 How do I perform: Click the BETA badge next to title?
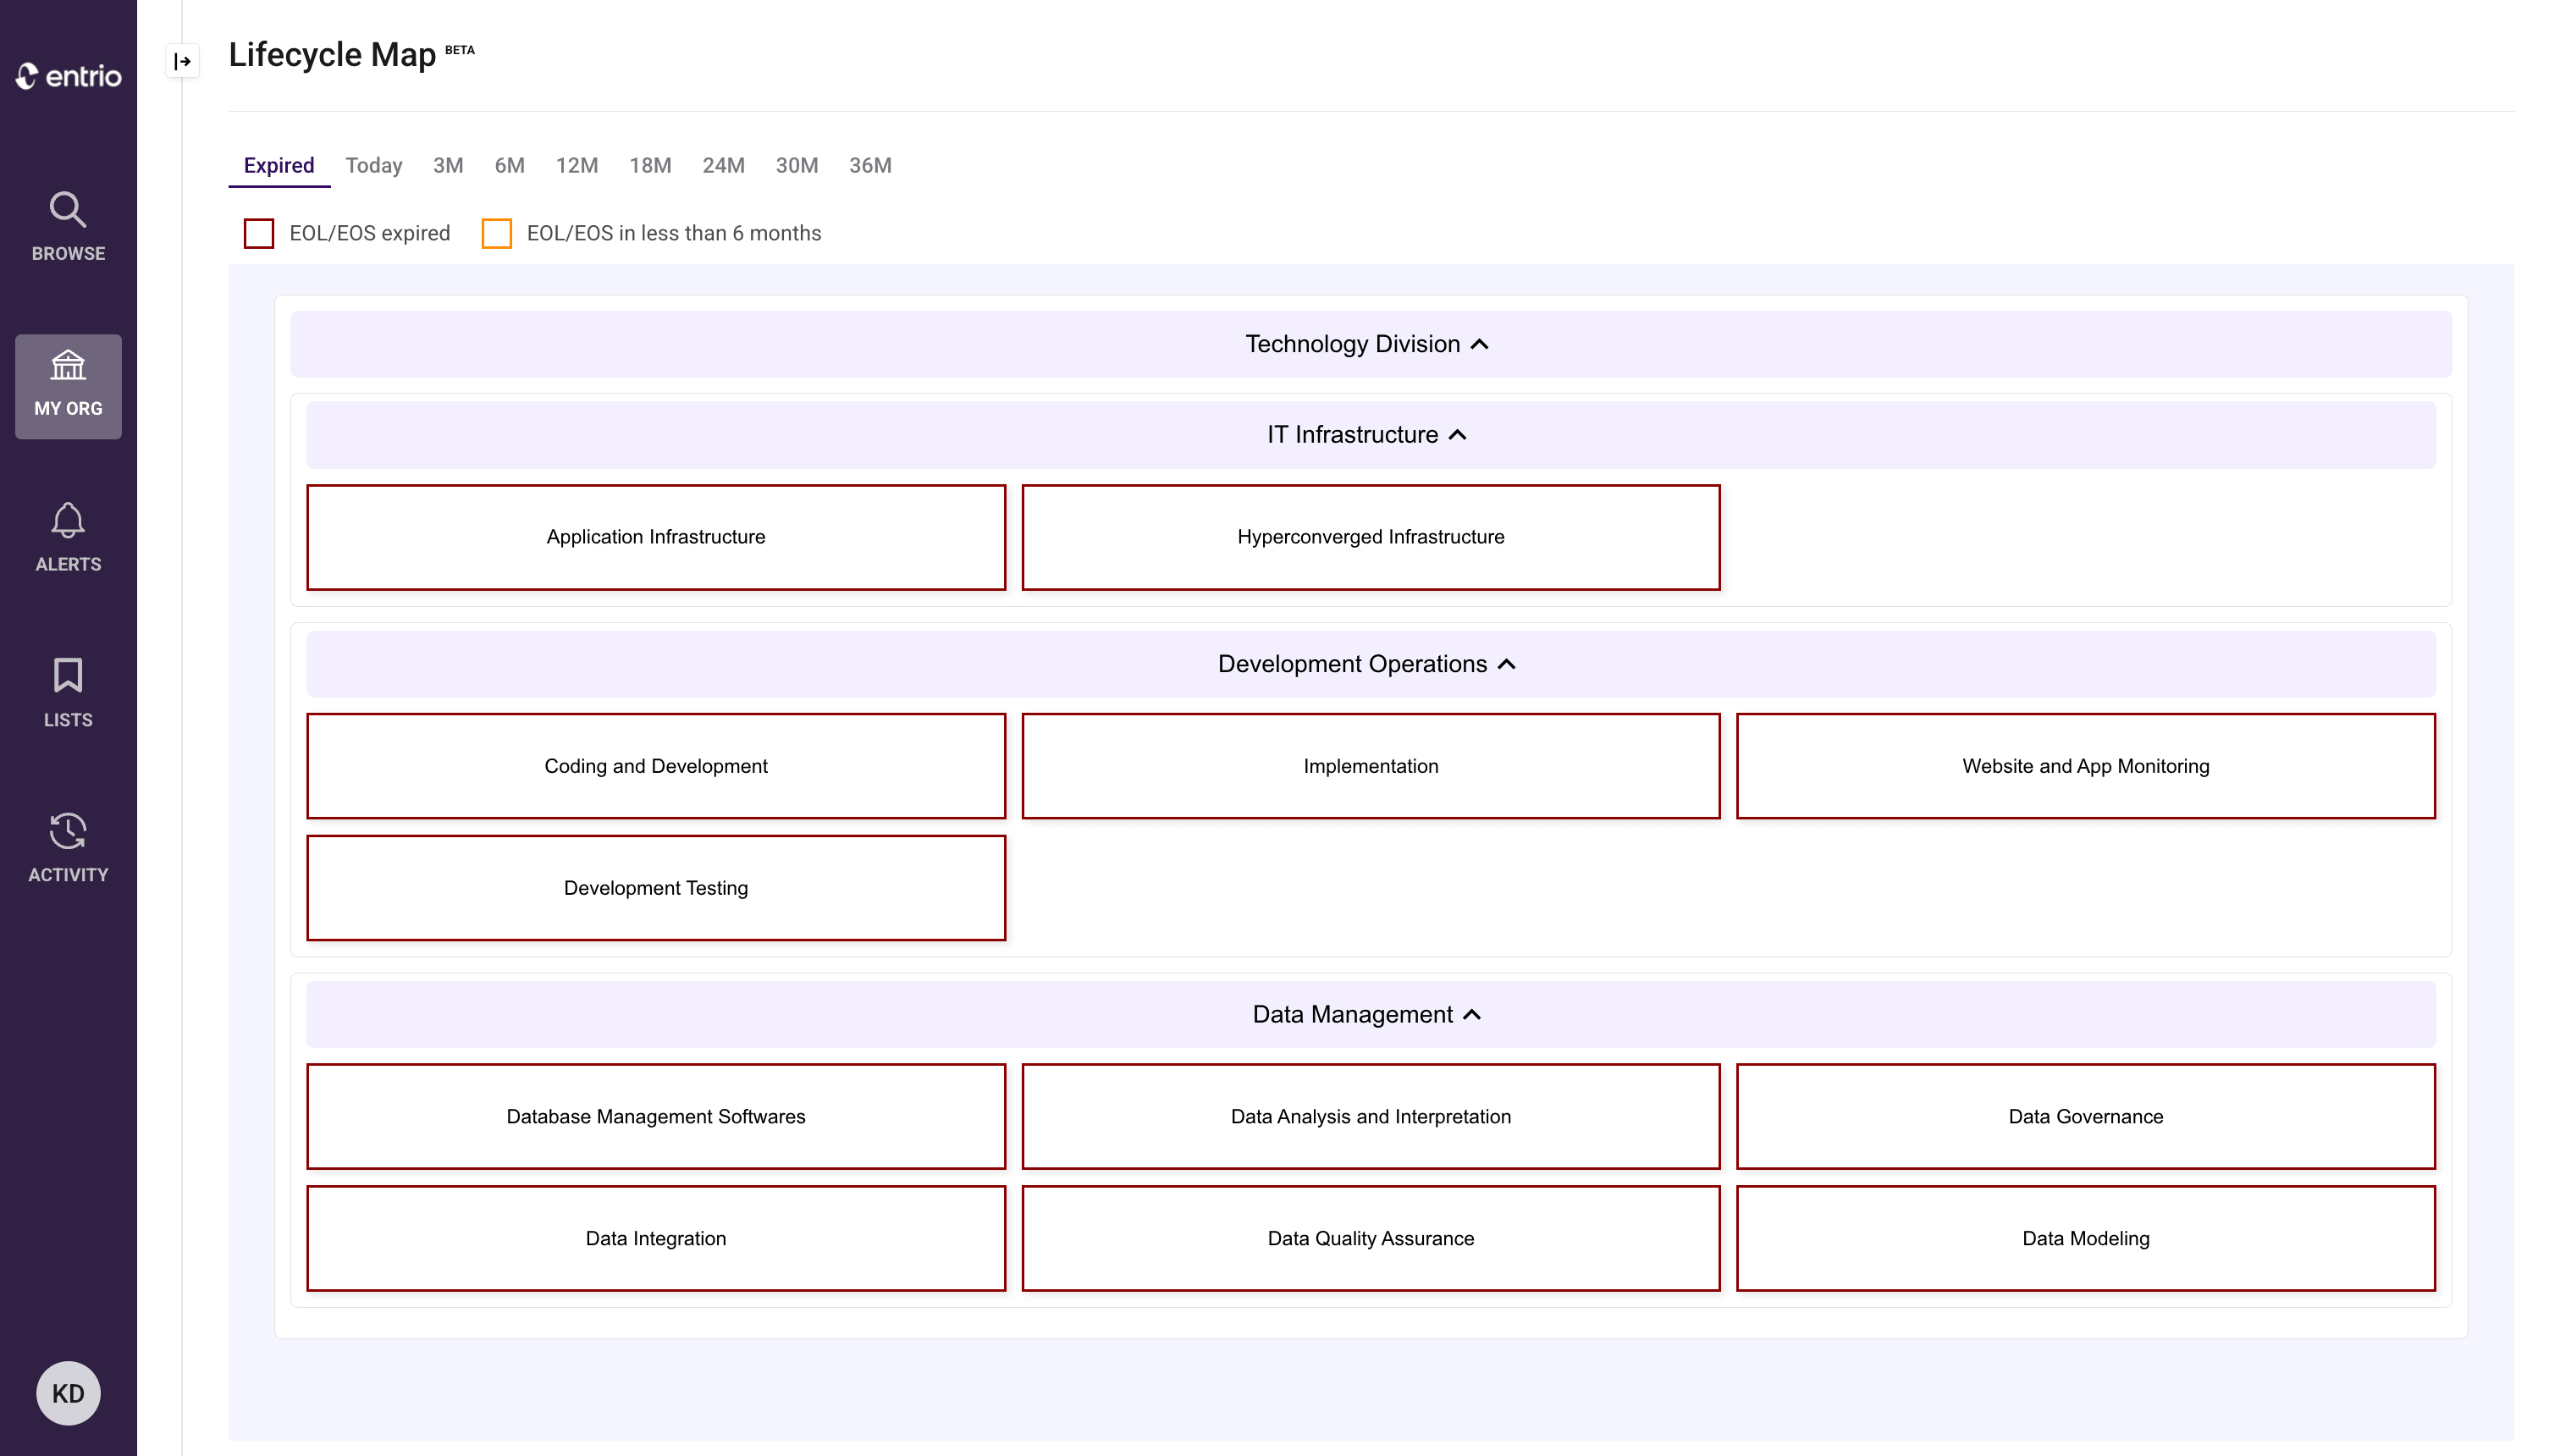point(460,50)
